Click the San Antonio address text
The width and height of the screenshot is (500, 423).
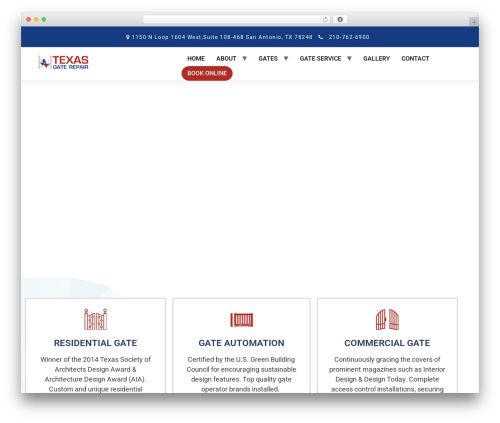point(222,37)
